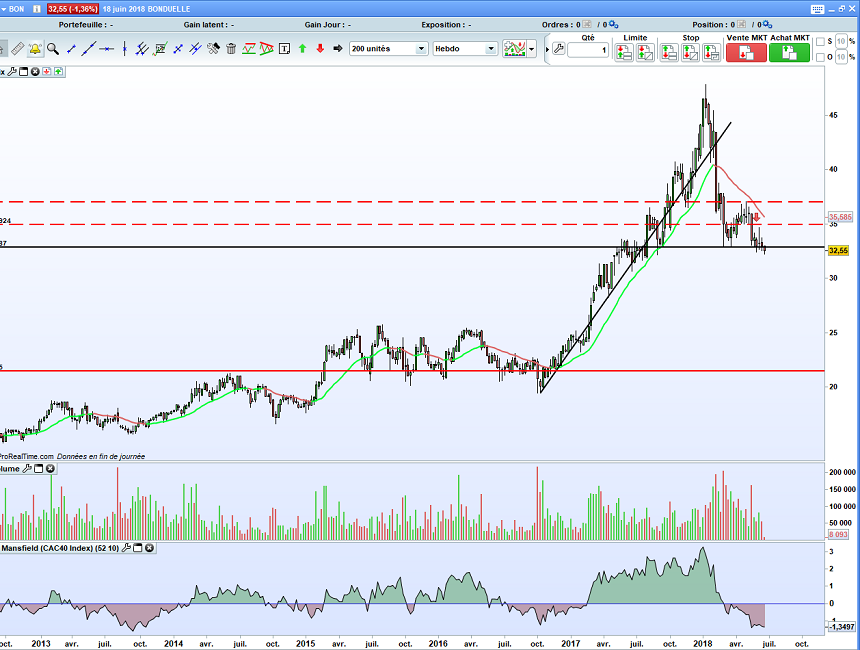The height and width of the screenshot is (650, 860).
Task: Open price panel wrench settings
Action: [12, 71]
